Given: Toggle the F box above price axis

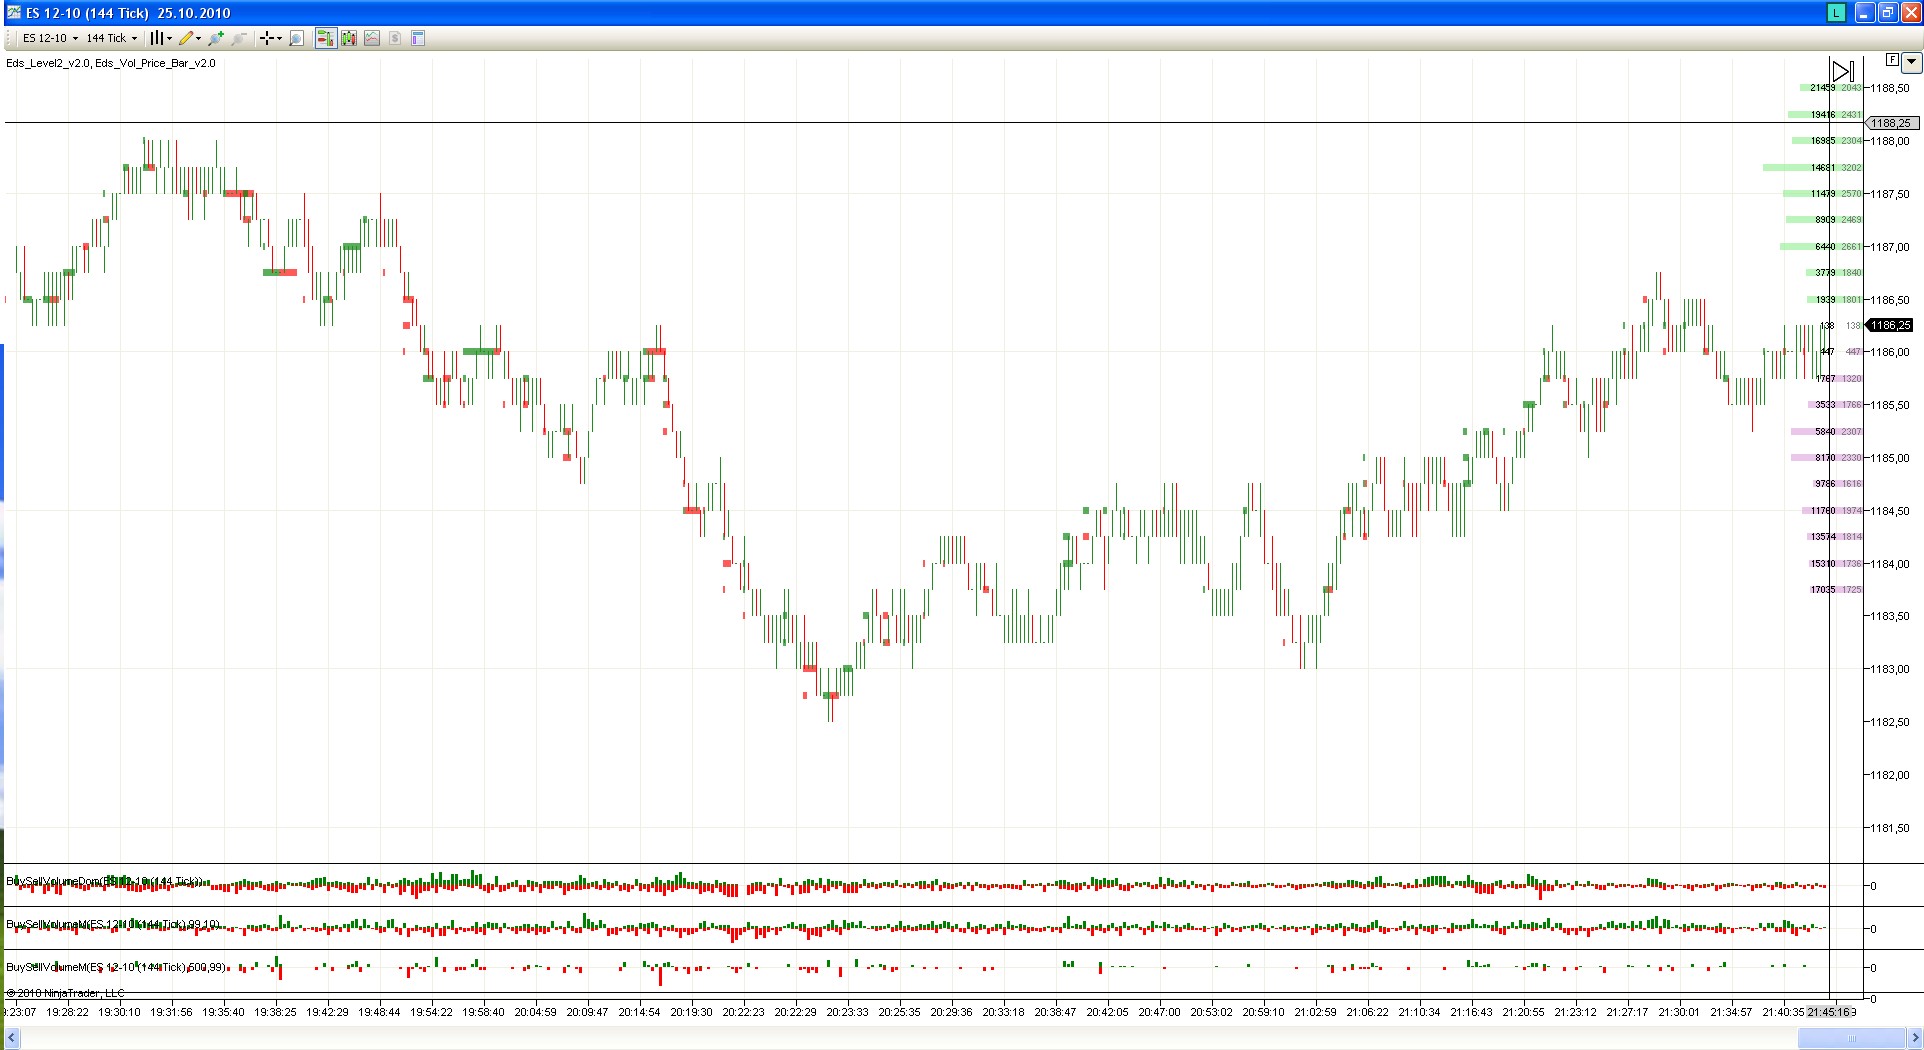Looking at the screenshot, I should click(1891, 60).
